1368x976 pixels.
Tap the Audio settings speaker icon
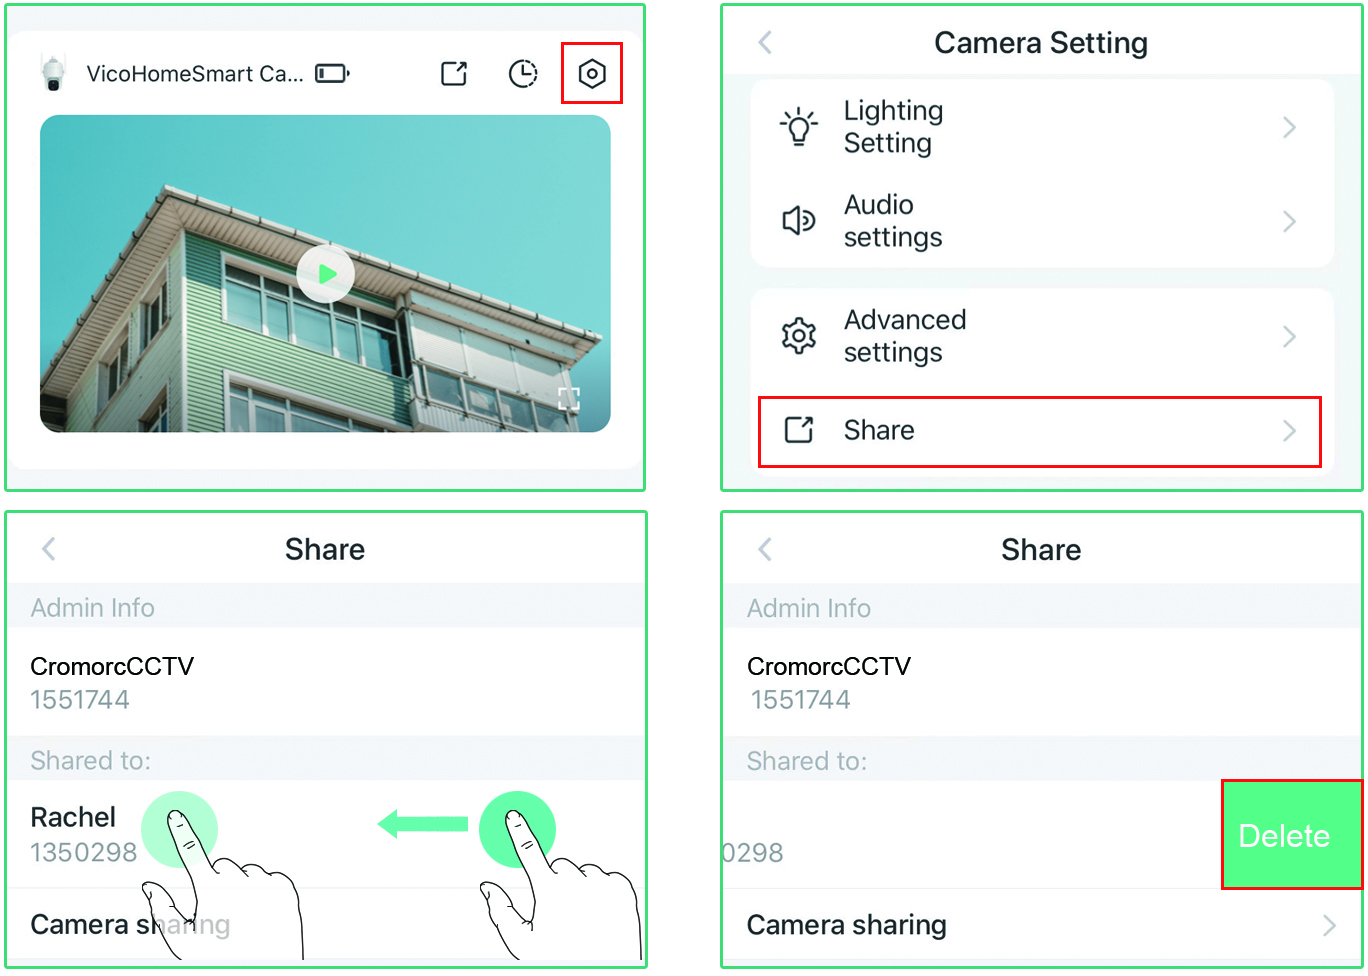tap(798, 220)
